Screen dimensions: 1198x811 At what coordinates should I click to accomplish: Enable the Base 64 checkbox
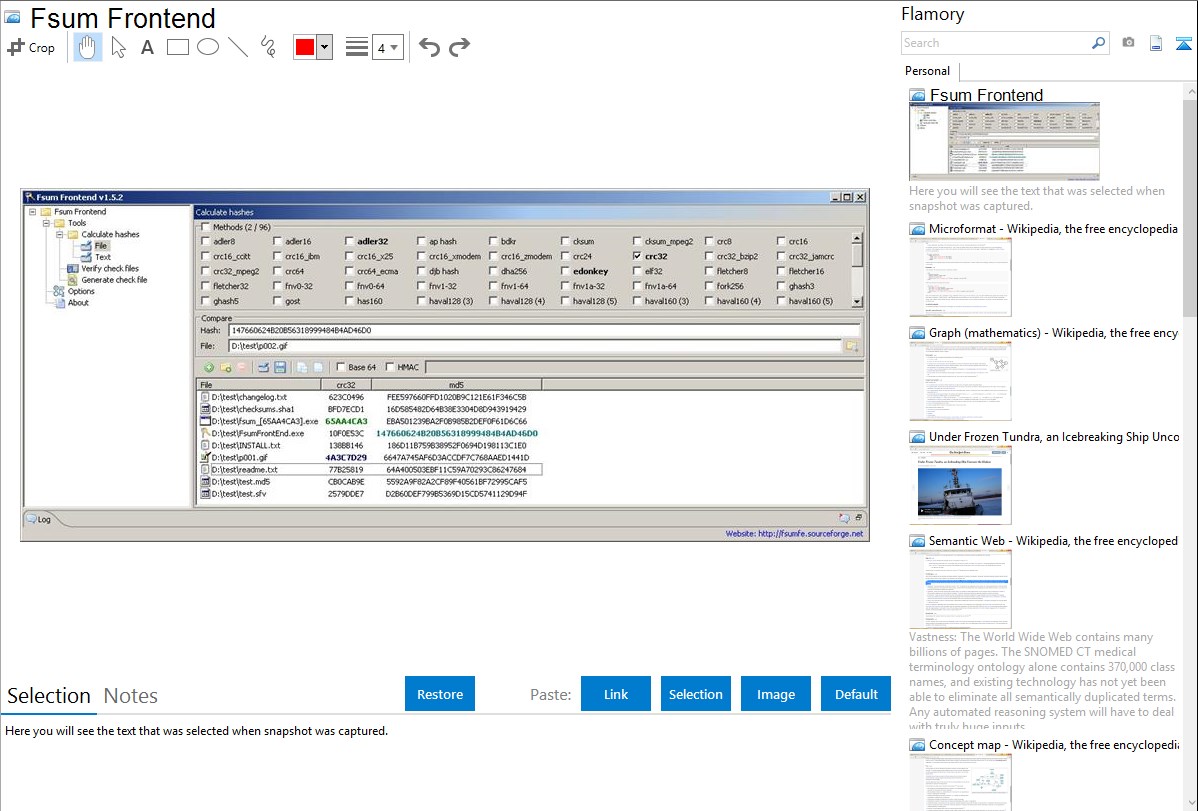coord(341,367)
